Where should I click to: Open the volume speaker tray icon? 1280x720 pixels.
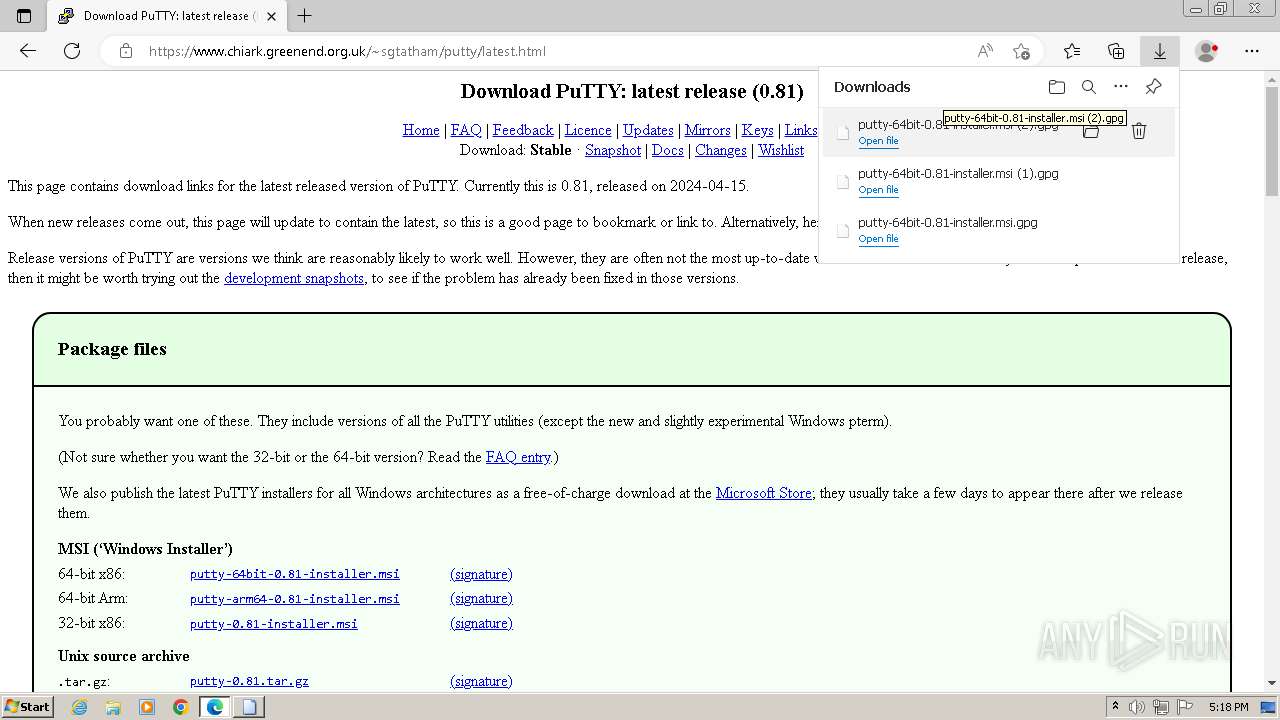pos(1137,707)
